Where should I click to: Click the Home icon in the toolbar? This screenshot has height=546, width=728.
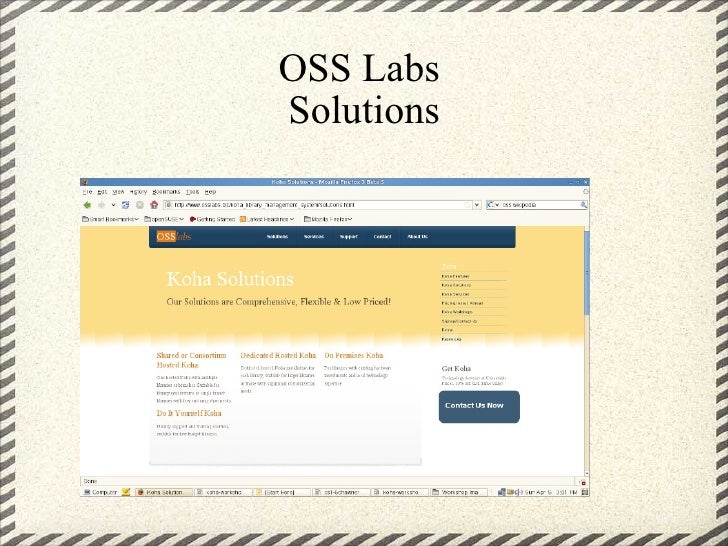point(154,205)
